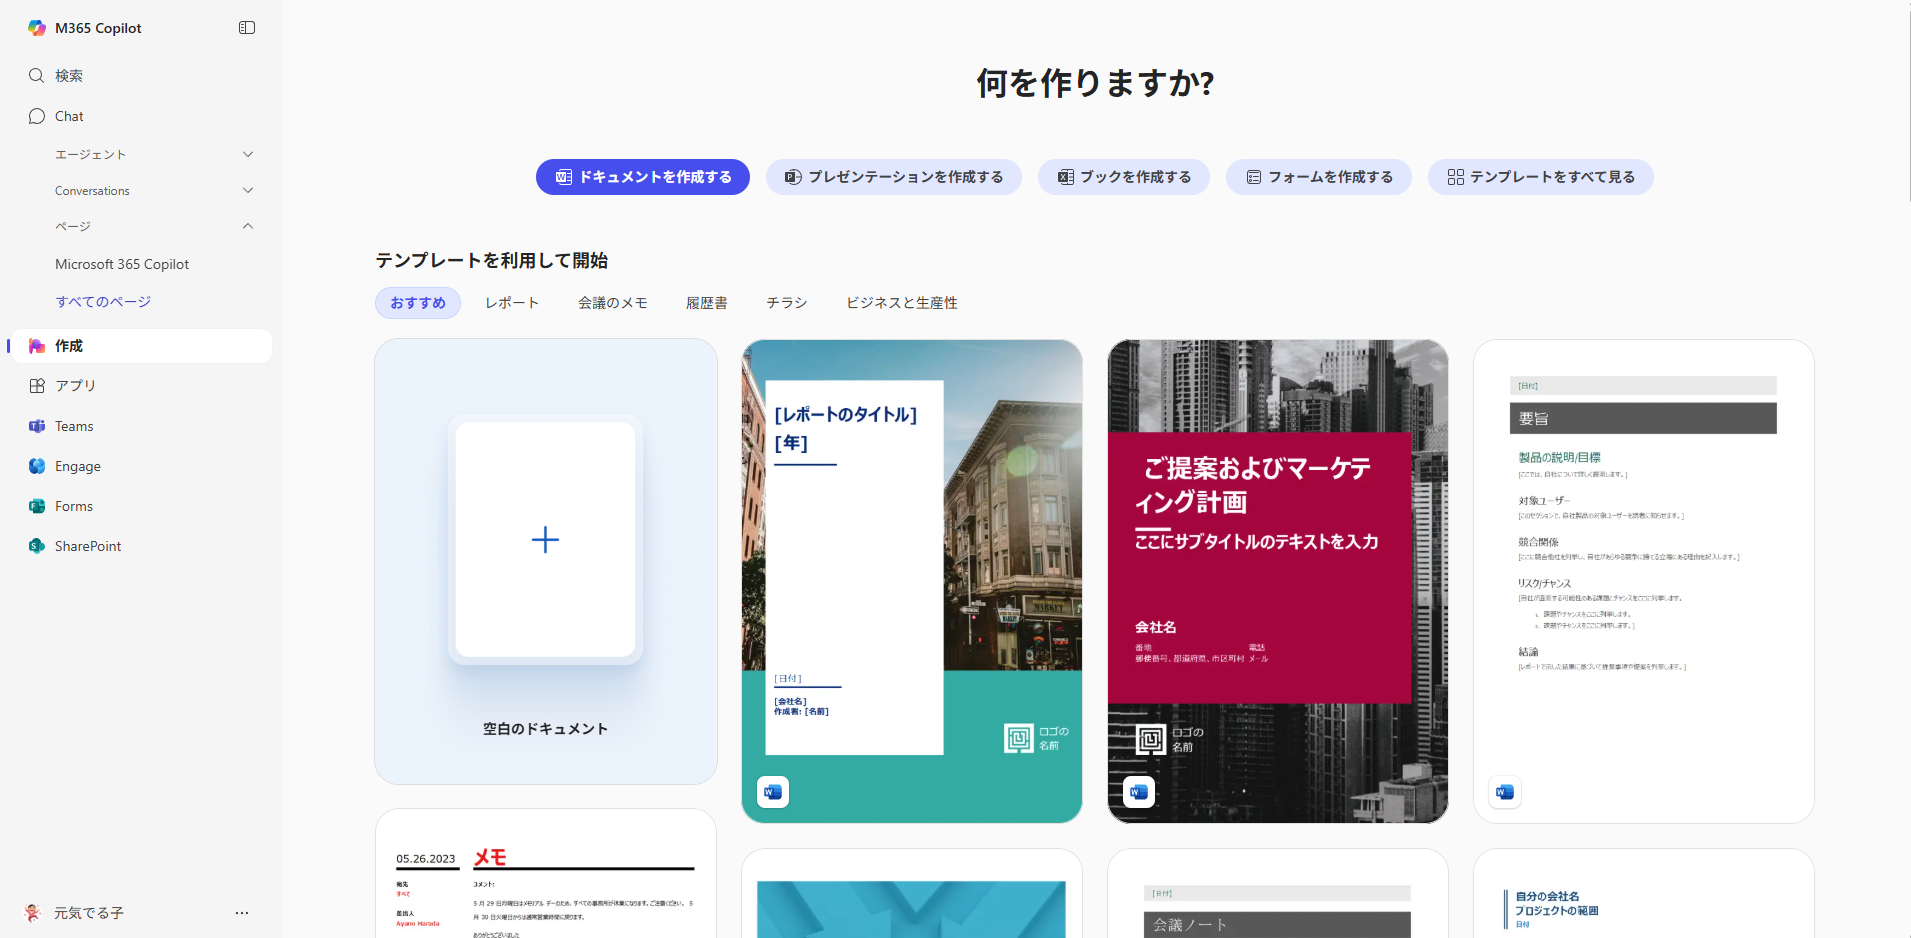The image size is (1911, 938).
Task: Click the テンプレートを利用して開始 heading
Action: pos(492,260)
